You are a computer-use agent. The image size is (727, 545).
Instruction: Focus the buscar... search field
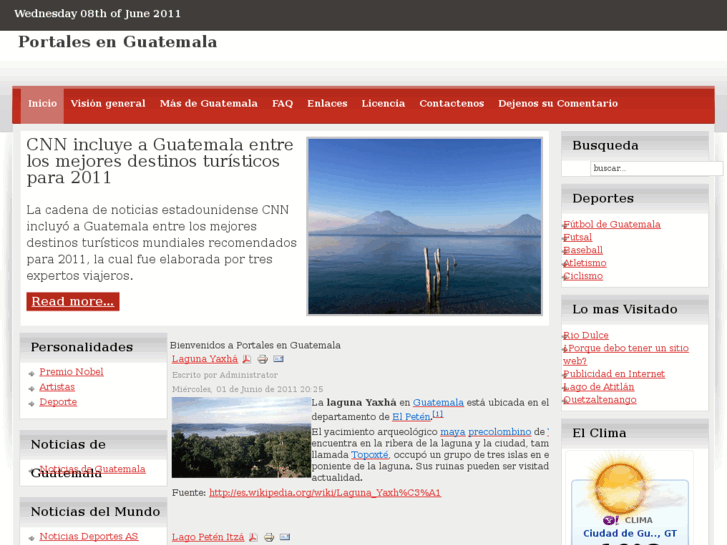(x=656, y=168)
